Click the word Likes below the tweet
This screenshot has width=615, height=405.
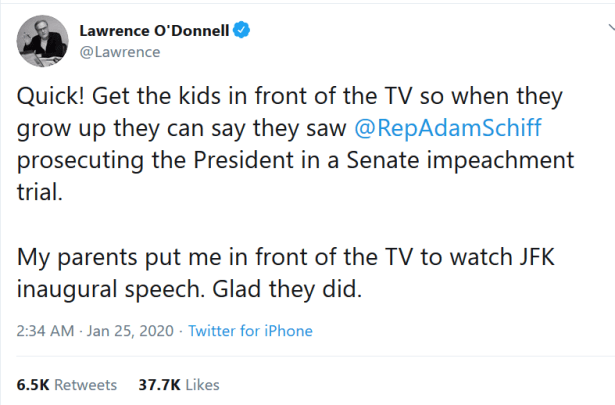(201, 384)
